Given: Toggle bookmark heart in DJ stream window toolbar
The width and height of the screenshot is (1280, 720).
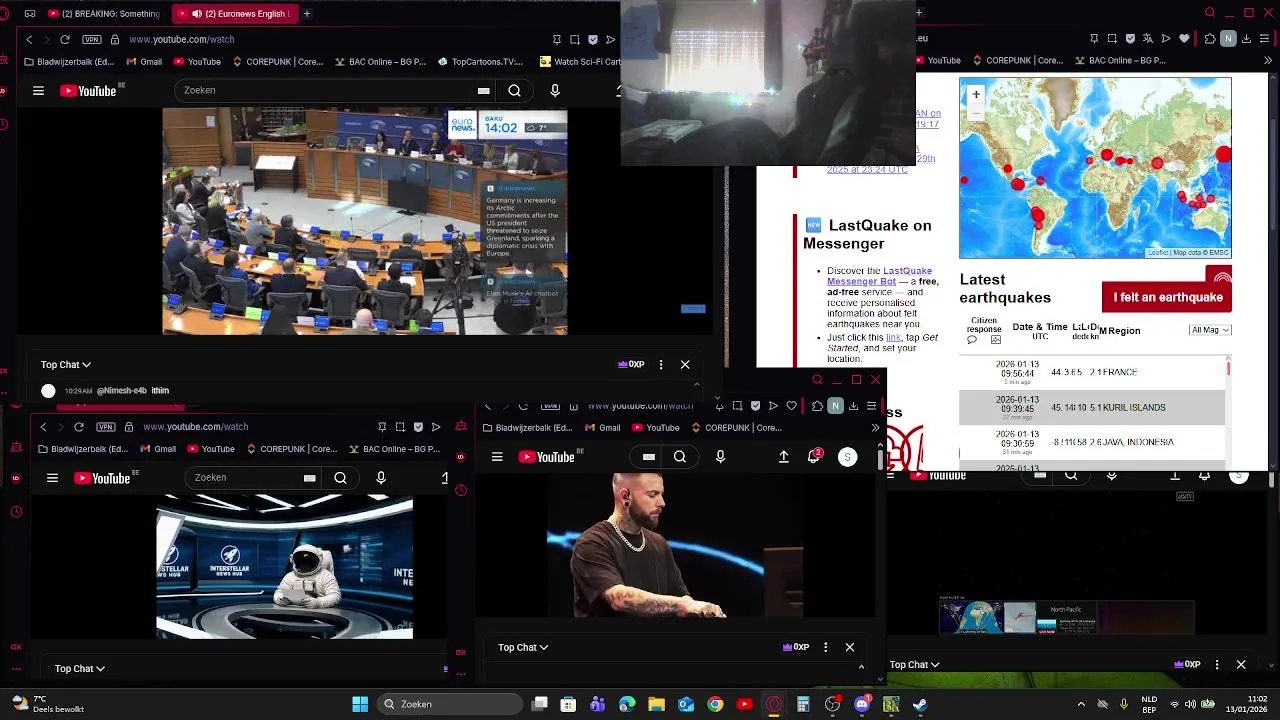Looking at the screenshot, I should click(x=792, y=406).
